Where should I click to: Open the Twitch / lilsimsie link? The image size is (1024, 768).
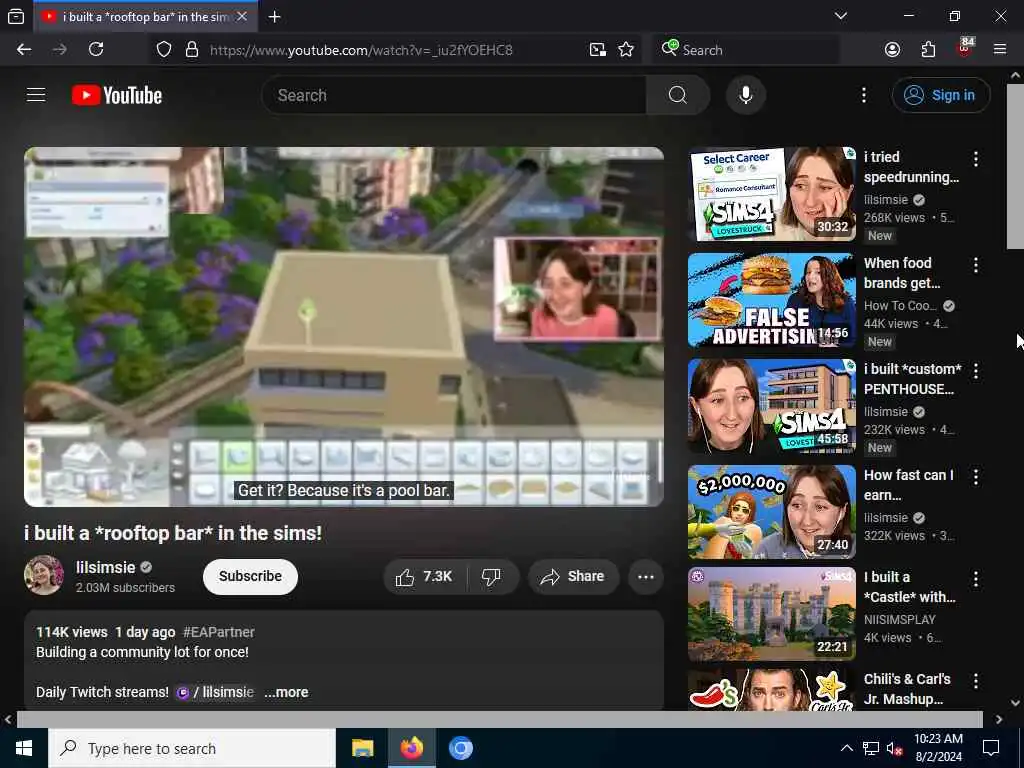[215, 692]
